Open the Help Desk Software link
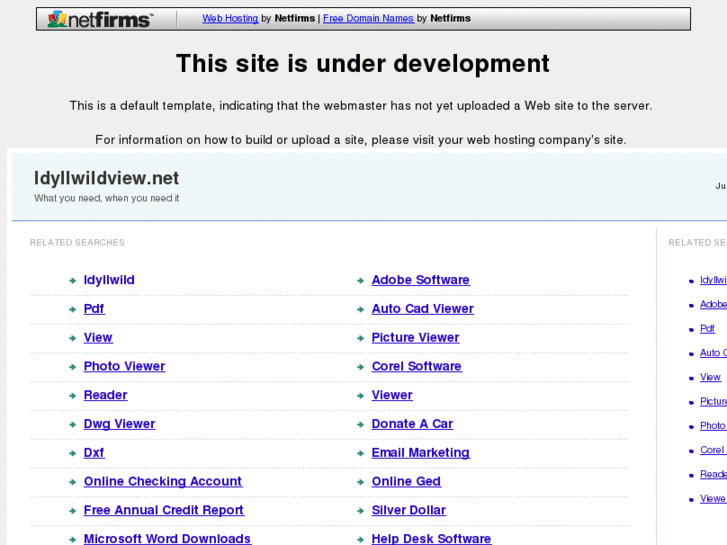The image size is (727, 545). [x=431, y=539]
